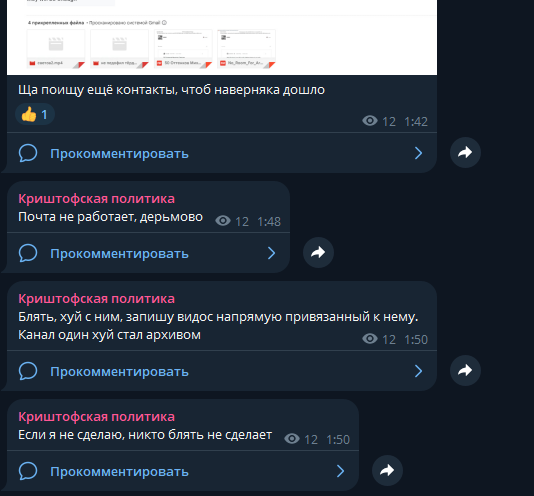Click comment bubble icon under 'Ща поищу' message
Image resolution: width=534 pixels, height=496 pixels.
[x=28, y=153]
